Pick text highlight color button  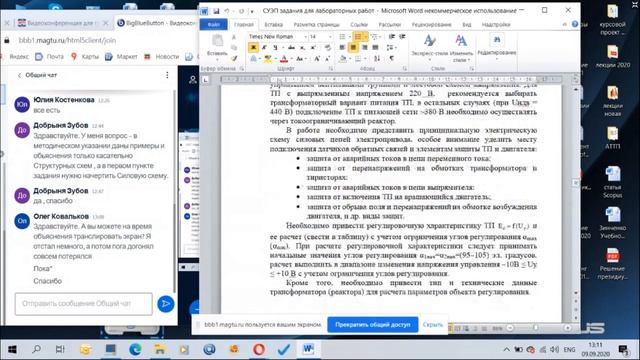click(x=267, y=59)
